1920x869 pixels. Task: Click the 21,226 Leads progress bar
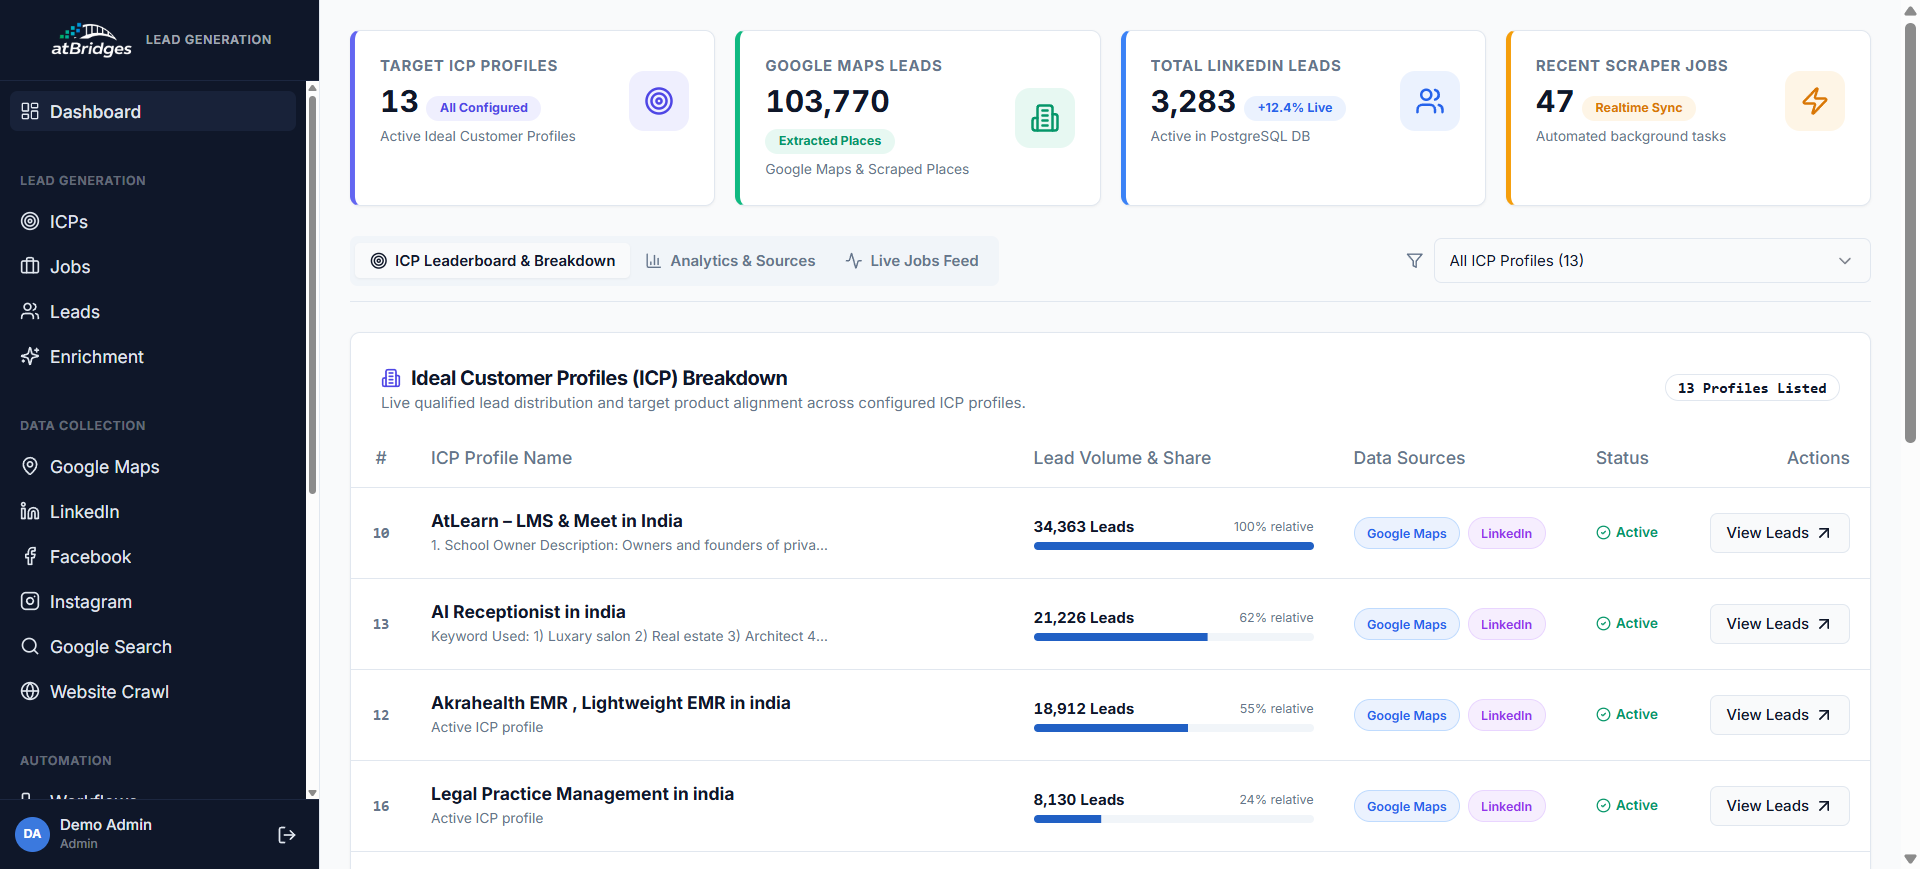(1174, 637)
